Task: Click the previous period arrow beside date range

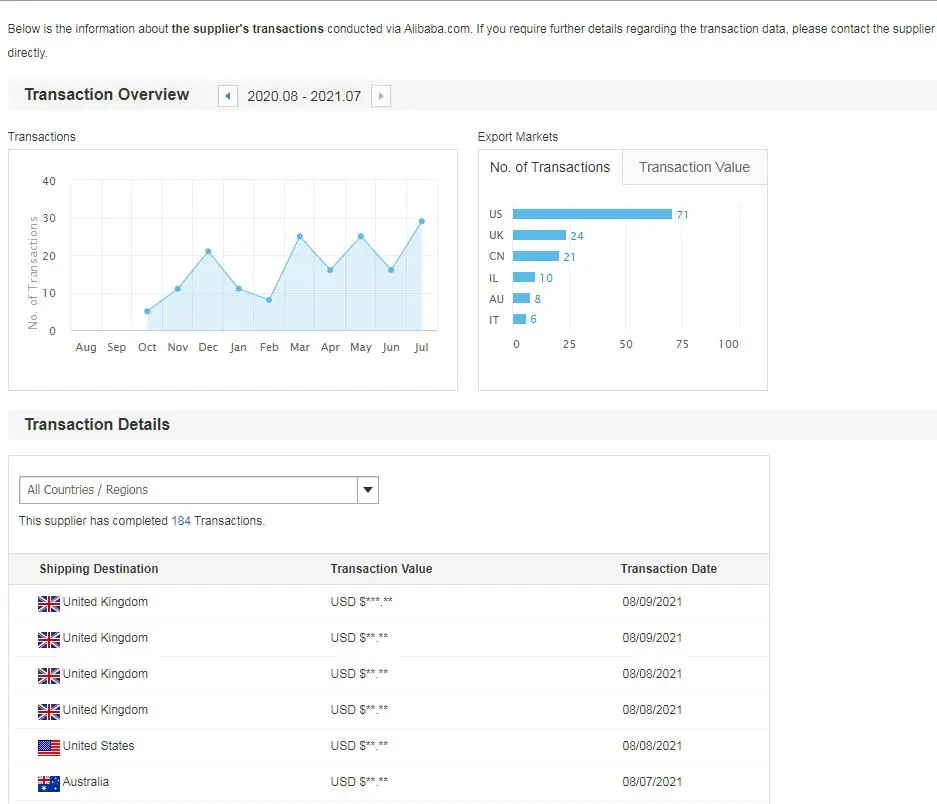Action: pyautogui.click(x=228, y=96)
